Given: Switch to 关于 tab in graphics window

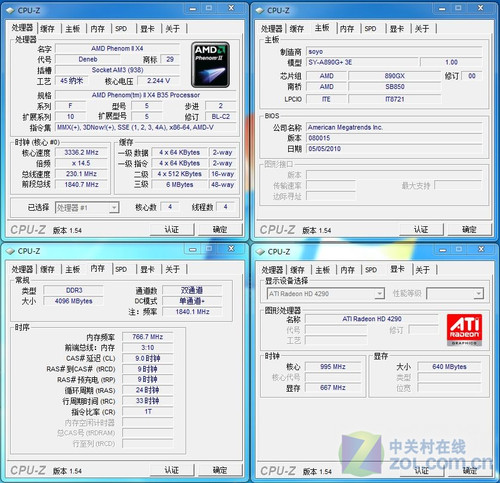Looking at the screenshot, I should [x=423, y=270].
